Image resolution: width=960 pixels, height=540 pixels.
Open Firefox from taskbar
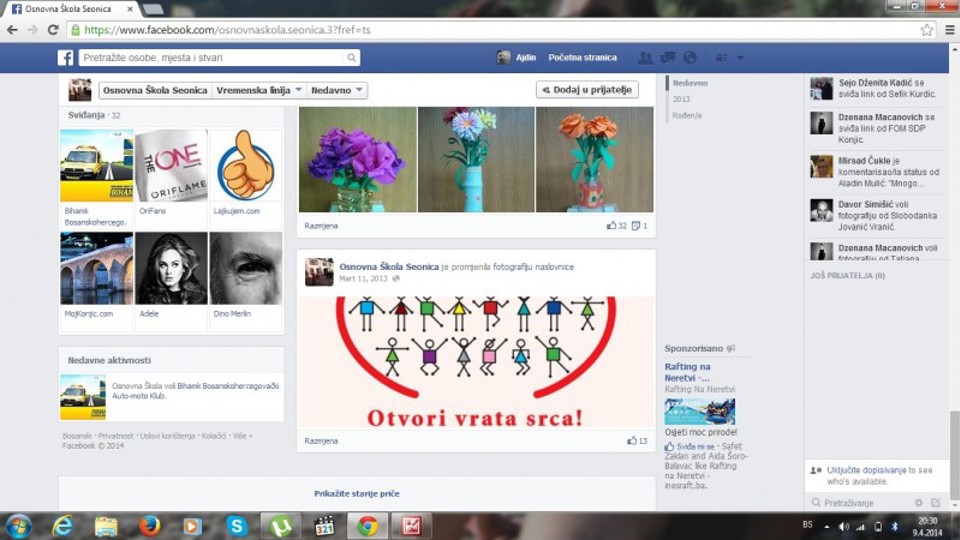point(149,526)
